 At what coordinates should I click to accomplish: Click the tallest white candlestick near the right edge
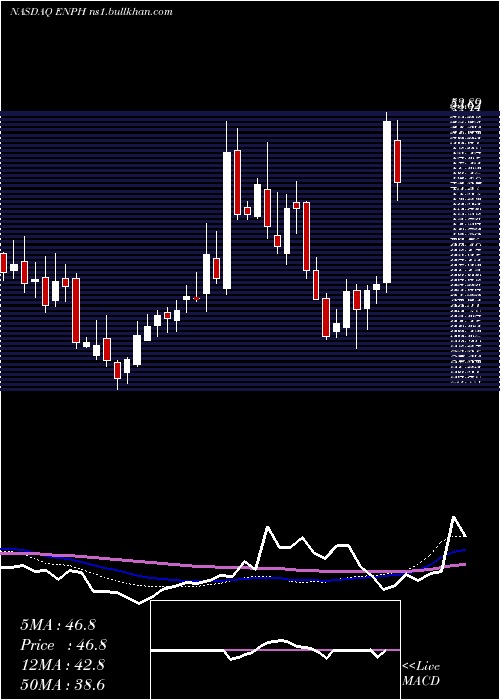point(387,202)
